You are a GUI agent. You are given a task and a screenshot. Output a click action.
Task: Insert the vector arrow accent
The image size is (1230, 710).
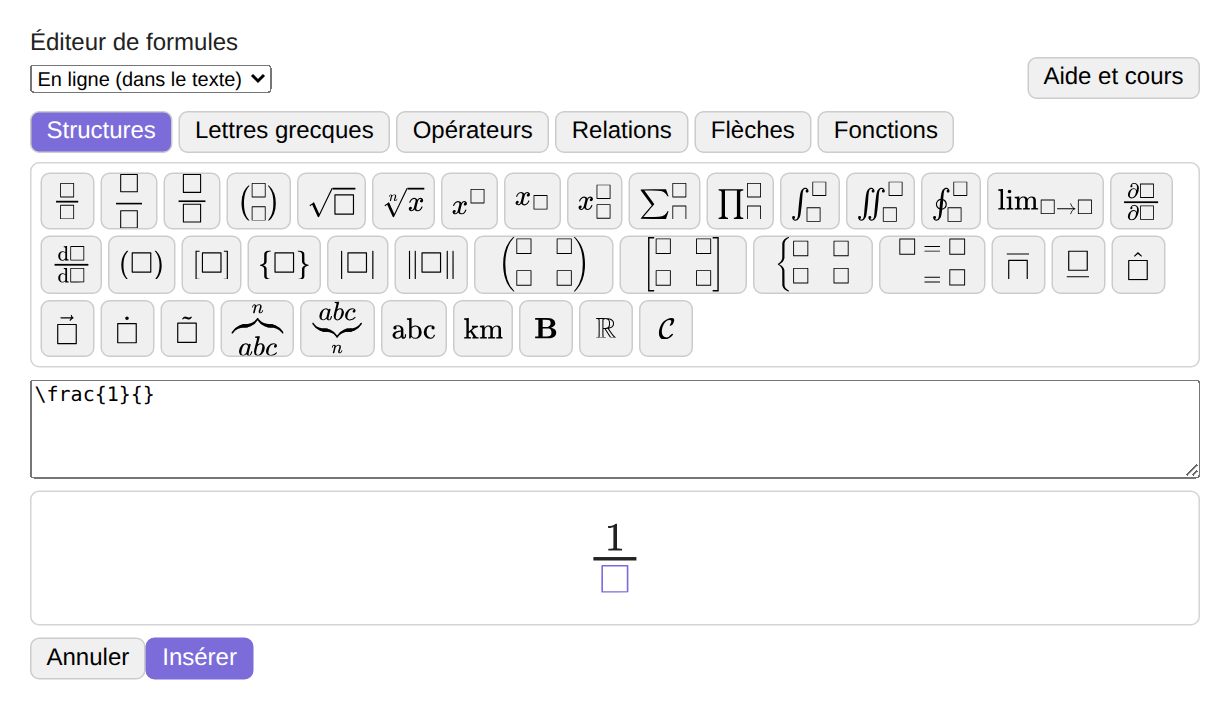click(x=67, y=329)
